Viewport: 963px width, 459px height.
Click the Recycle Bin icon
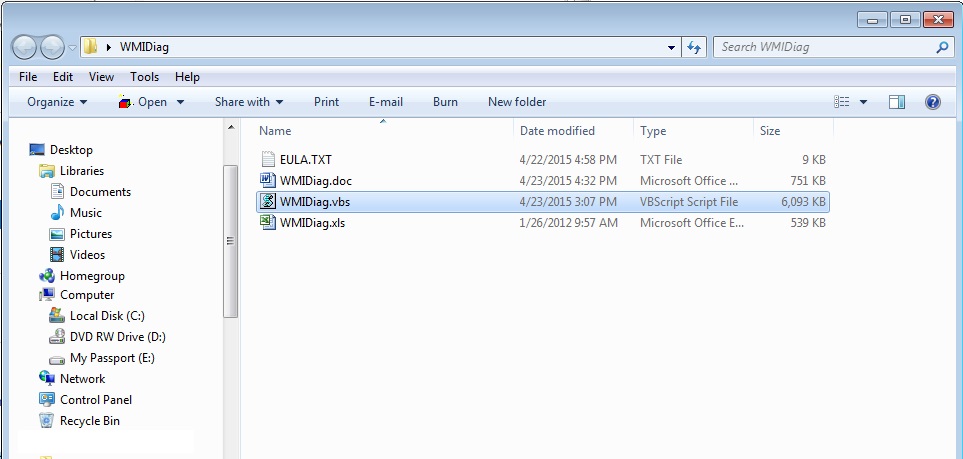[47, 421]
